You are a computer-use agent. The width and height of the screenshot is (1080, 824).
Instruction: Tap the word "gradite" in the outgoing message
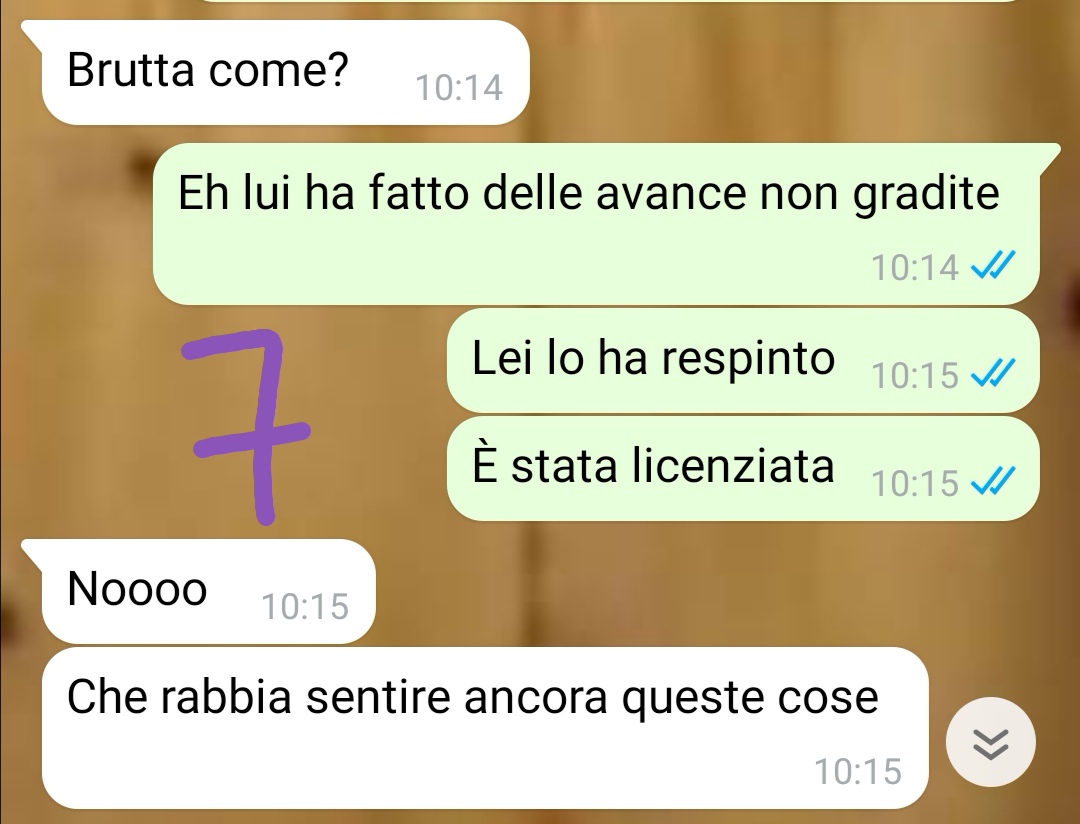click(926, 195)
